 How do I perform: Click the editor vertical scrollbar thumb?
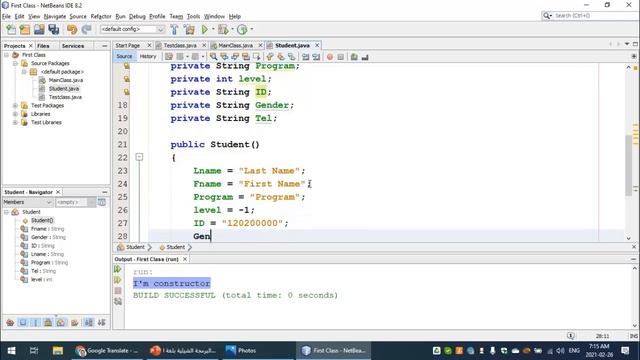(x=629, y=165)
